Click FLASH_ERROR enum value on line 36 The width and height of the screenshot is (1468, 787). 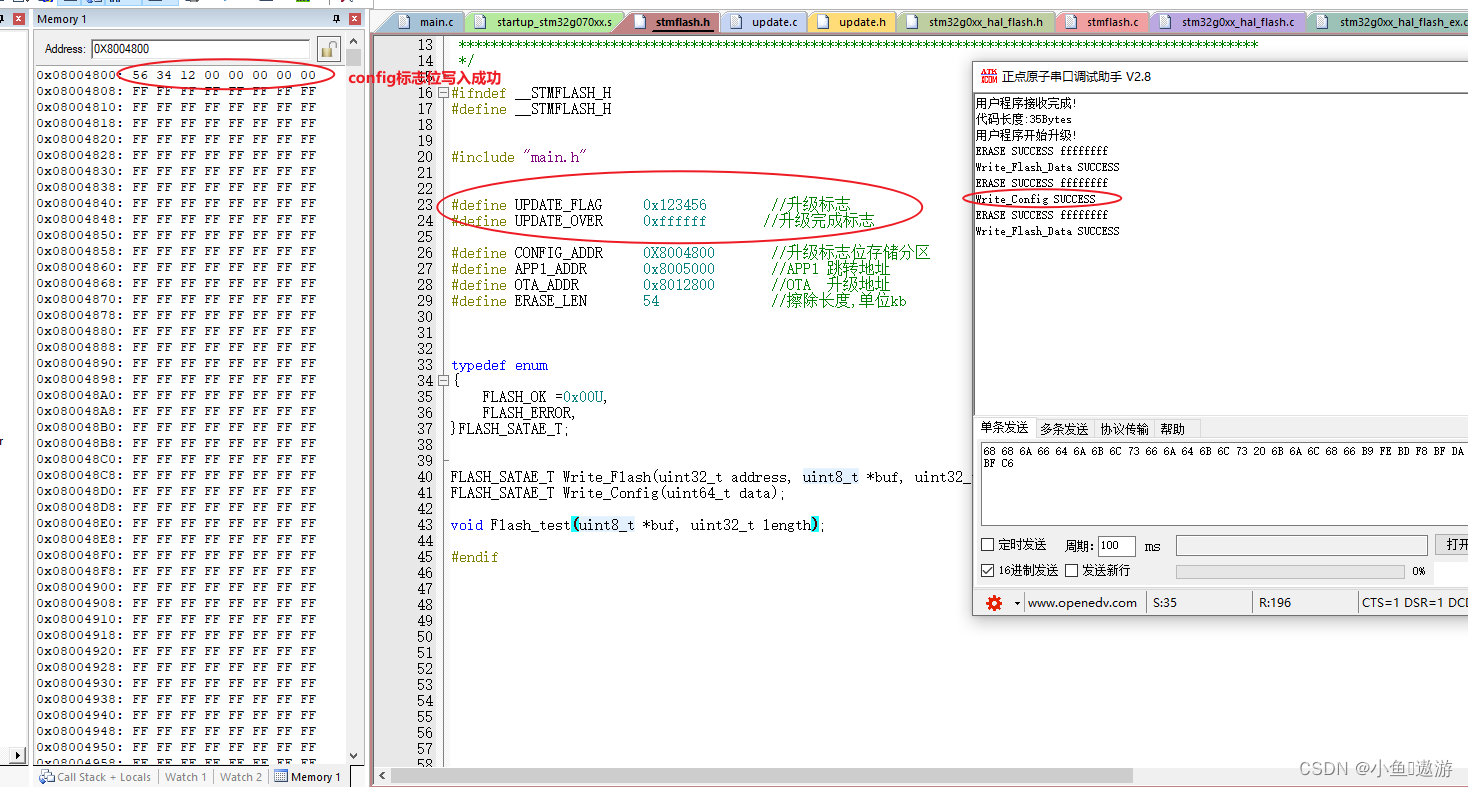pyautogui.click(x=528, y=413)
